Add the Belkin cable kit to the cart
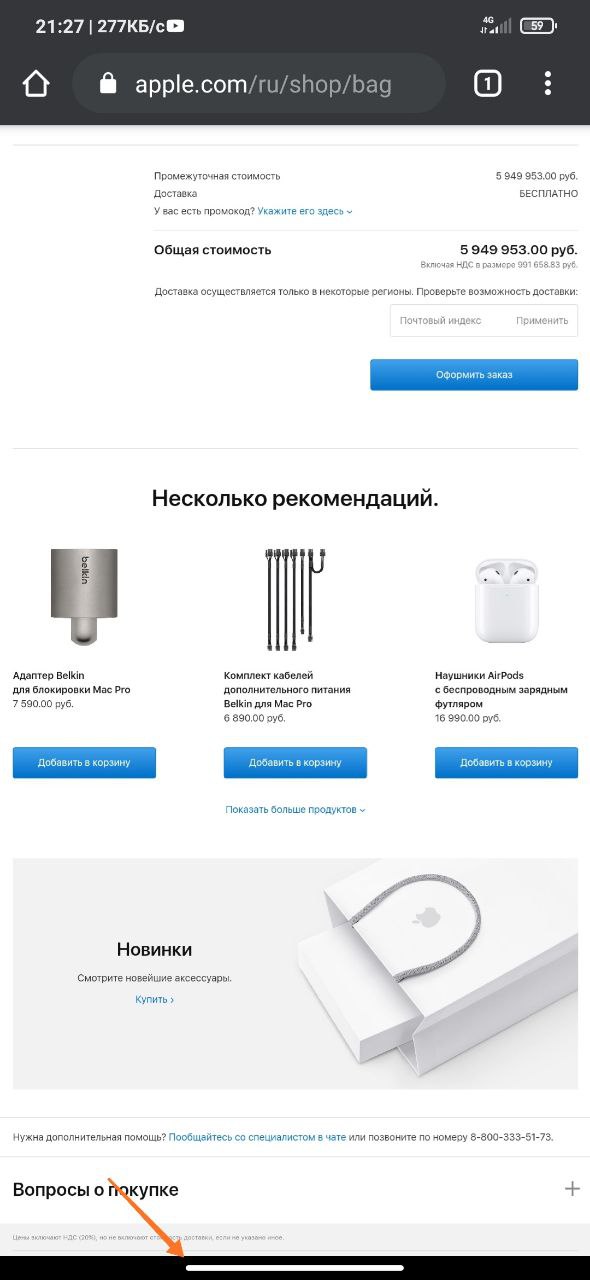Viewport: 590px width, 1280px height. click(295, 762)
